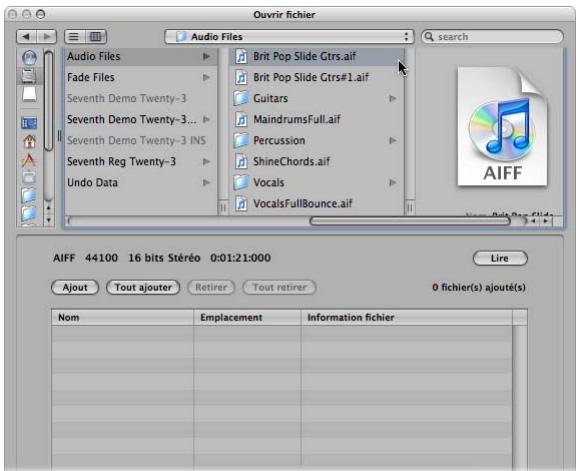Click the 16 bits Stéréo info text
Viewport: 576px width, 471px height.
point(164,258)
